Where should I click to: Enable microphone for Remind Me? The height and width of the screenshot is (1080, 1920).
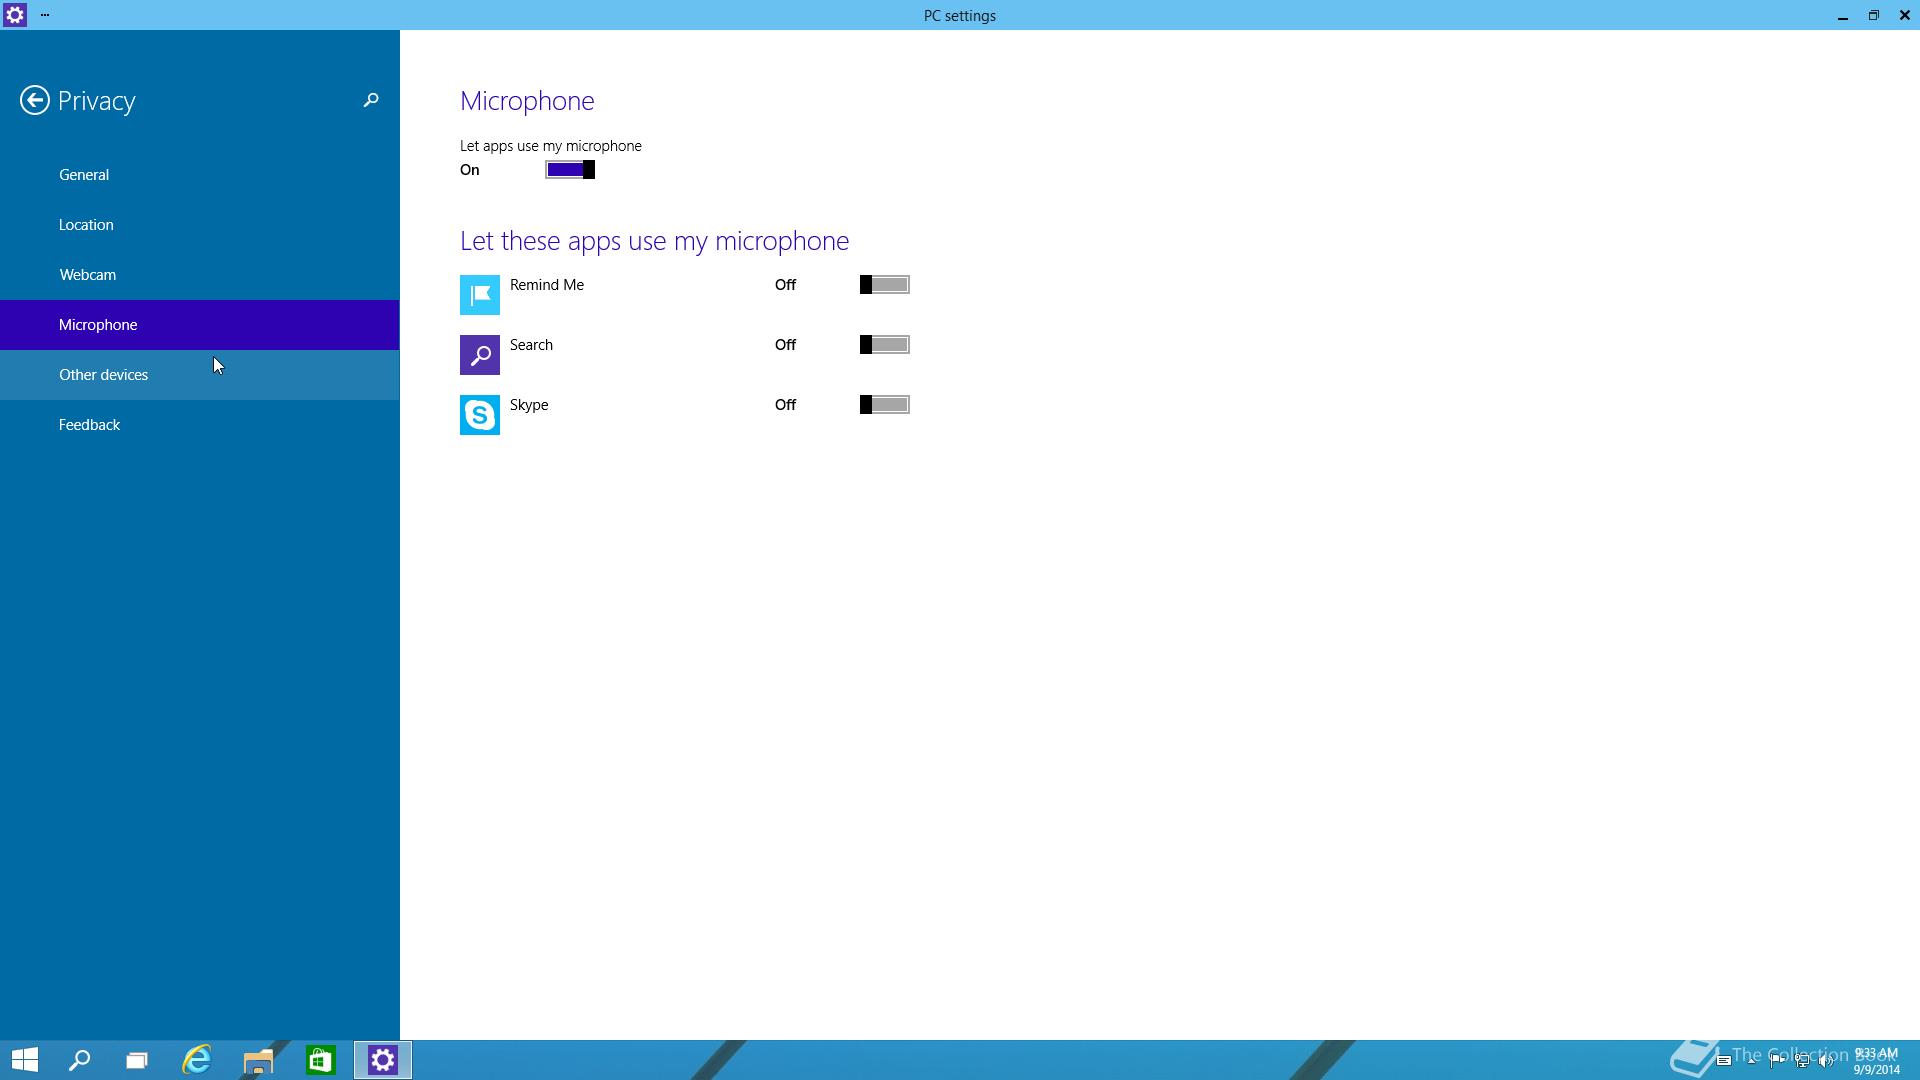point(885,285)
